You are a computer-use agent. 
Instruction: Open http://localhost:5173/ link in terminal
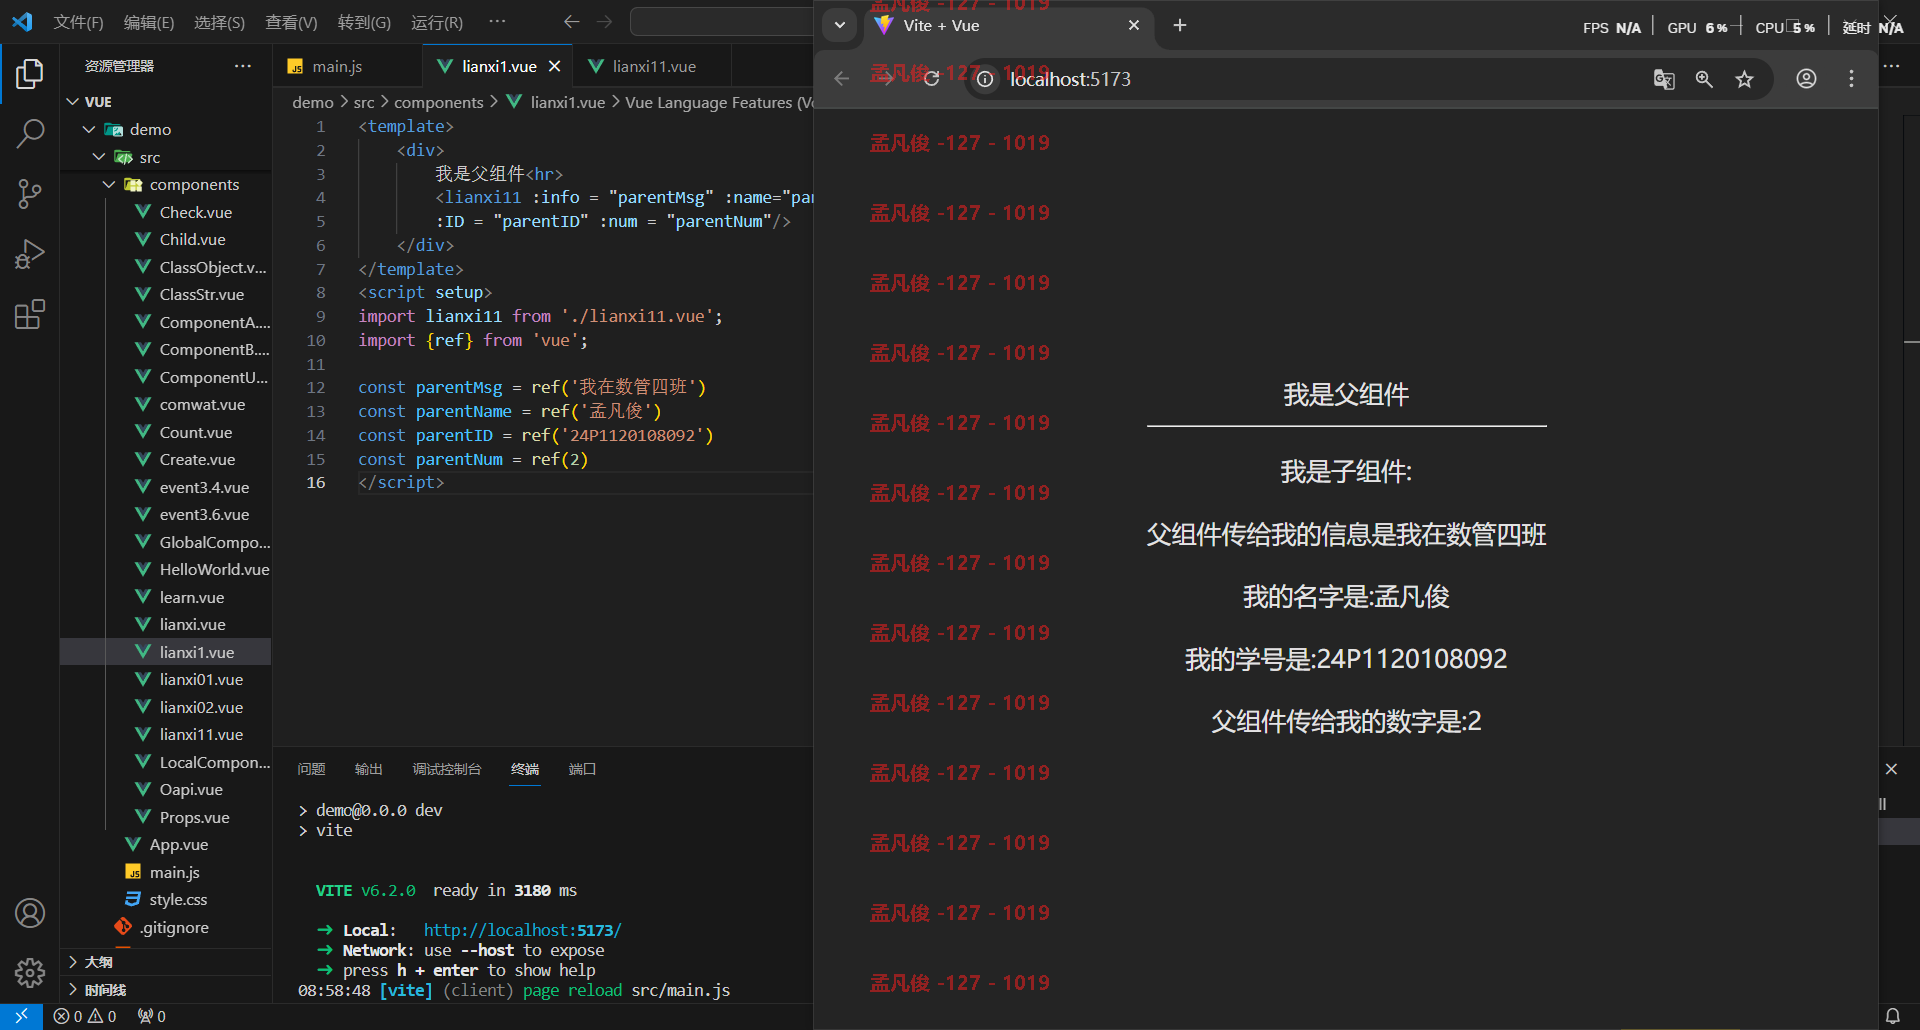522,930
